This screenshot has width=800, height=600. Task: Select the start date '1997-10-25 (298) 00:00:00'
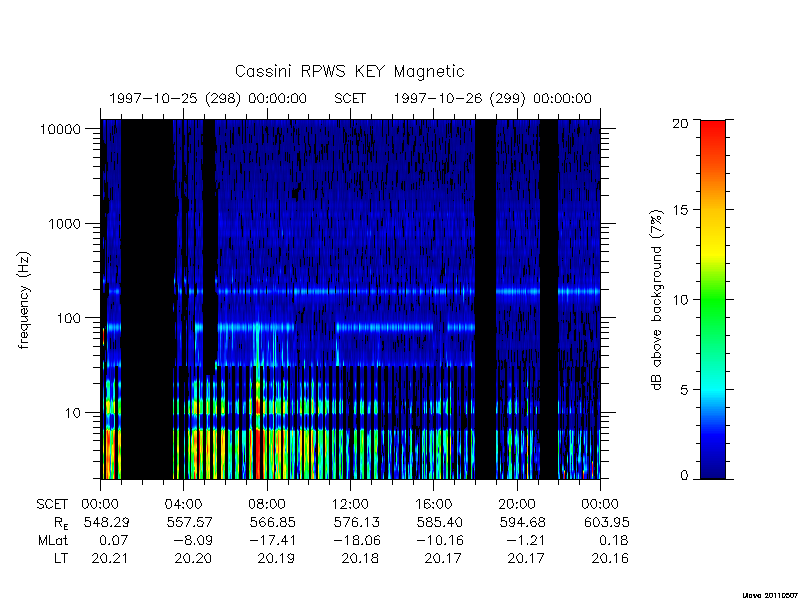(x=208, y=98)
